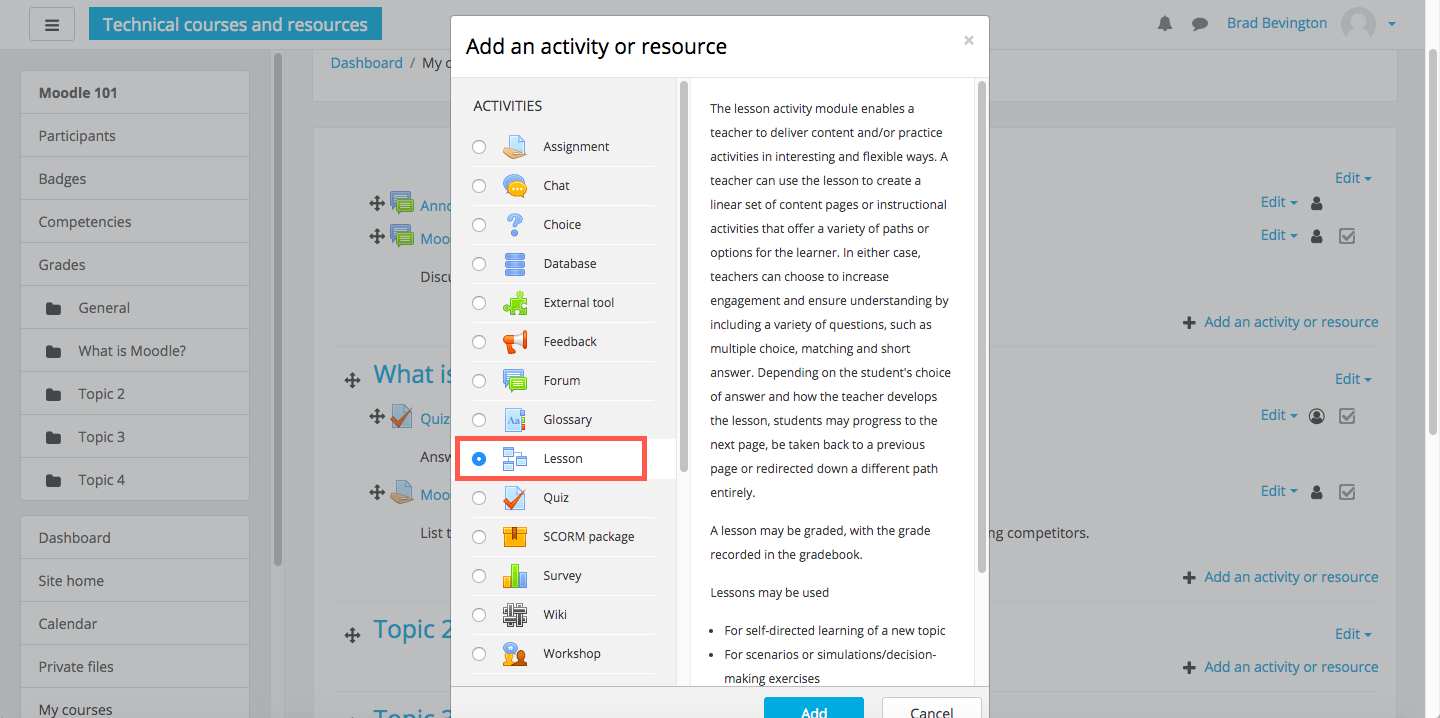The image size is (1440, 718).
Task: Open Competencies in the sidebar
Action: click(x=135, y=222)
